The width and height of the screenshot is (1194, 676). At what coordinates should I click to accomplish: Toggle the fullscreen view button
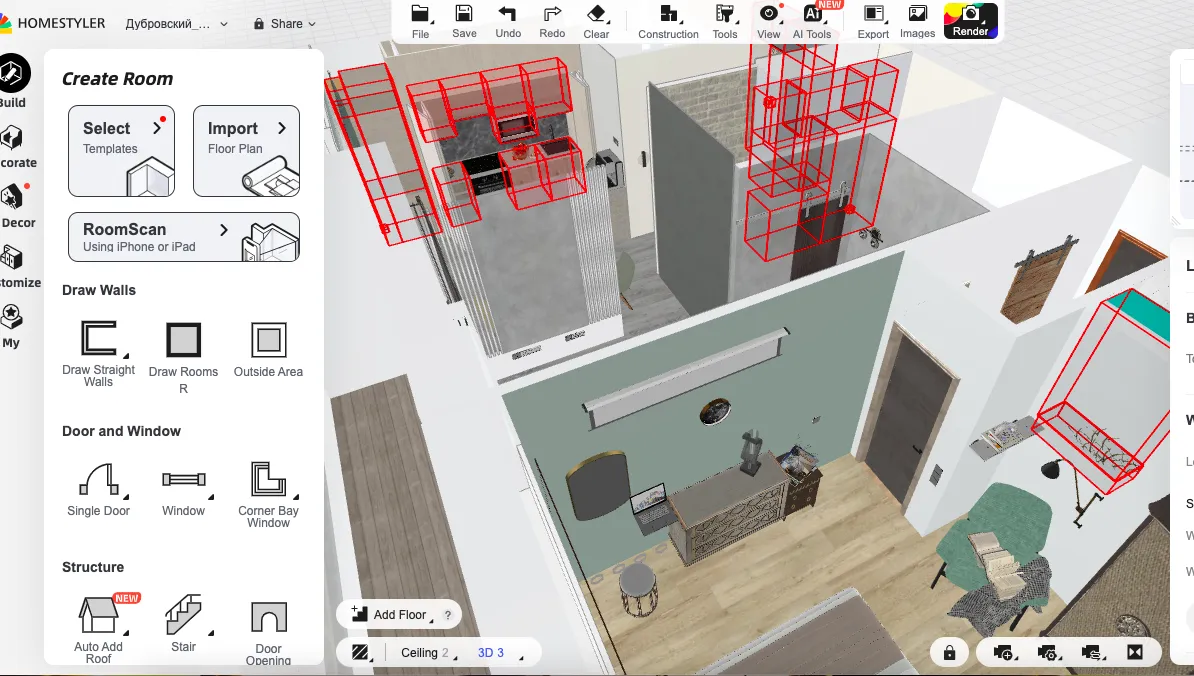[1134, 652]
